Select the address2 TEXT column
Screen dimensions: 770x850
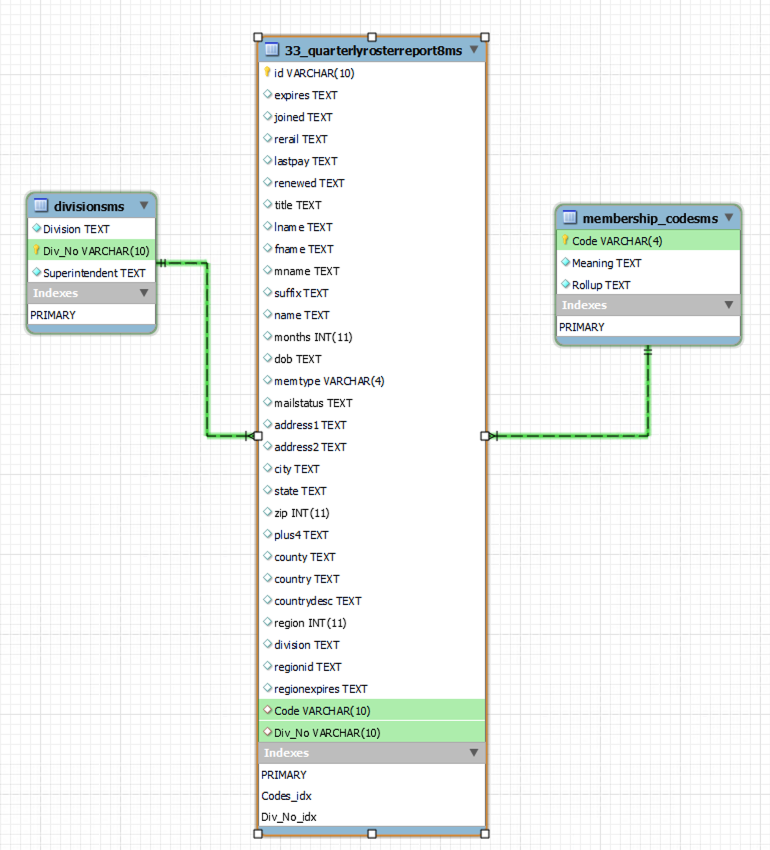point(373,447)
